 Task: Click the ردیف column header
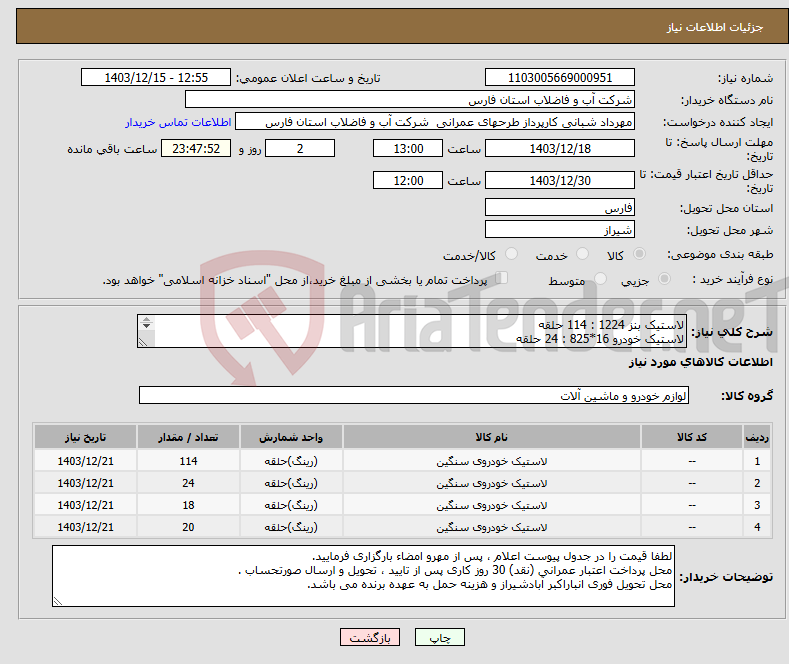pos(757,437)
